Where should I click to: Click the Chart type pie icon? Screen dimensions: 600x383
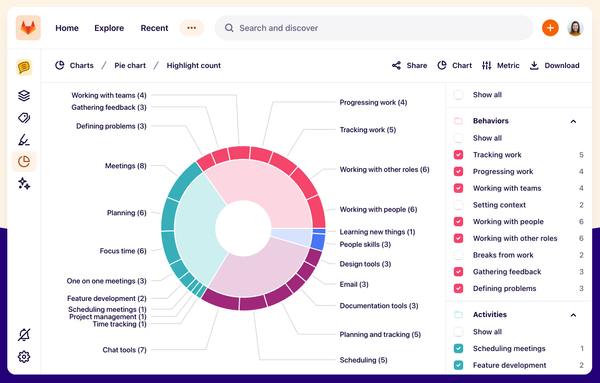pos(442,65)
